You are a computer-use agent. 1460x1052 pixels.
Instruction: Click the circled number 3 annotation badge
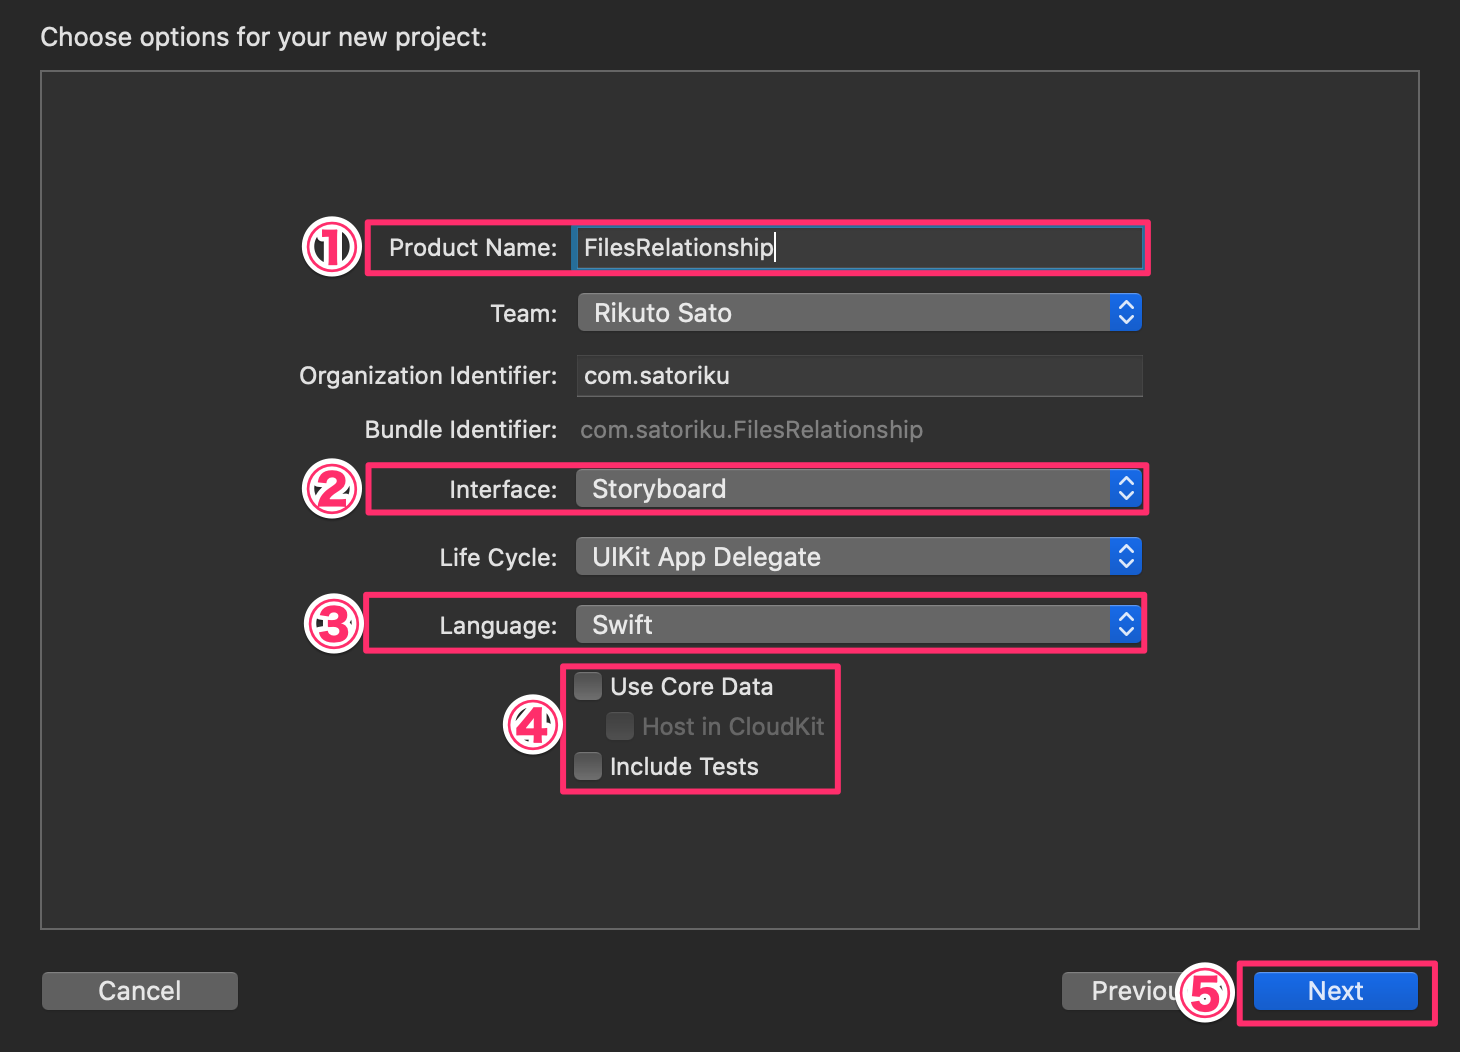pos(332,625)
